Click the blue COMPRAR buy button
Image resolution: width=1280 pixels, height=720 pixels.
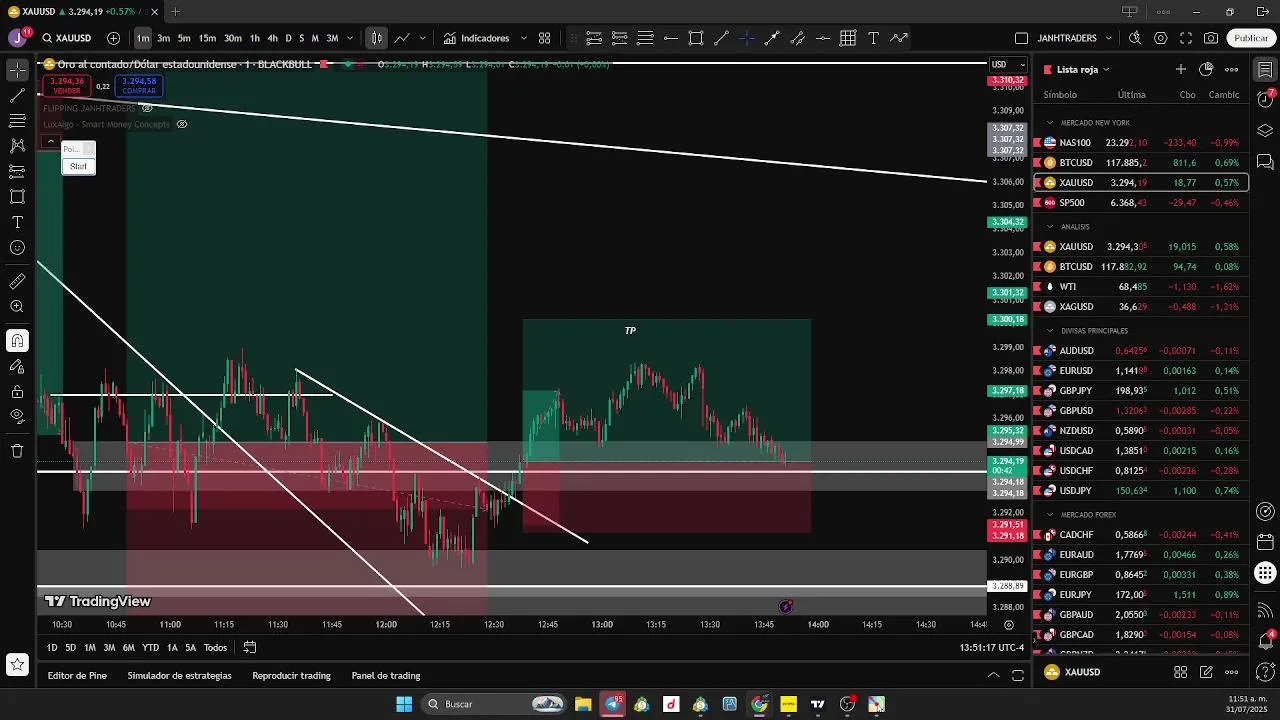[139, 86]
